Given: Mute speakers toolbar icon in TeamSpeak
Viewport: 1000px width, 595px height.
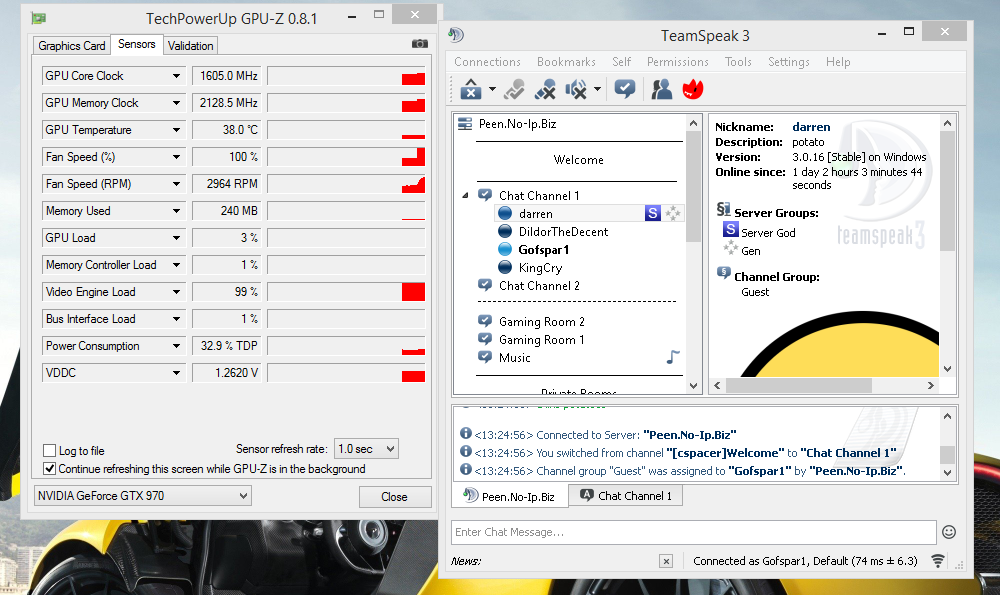Looking at the screenshot, I should [576, 89].
